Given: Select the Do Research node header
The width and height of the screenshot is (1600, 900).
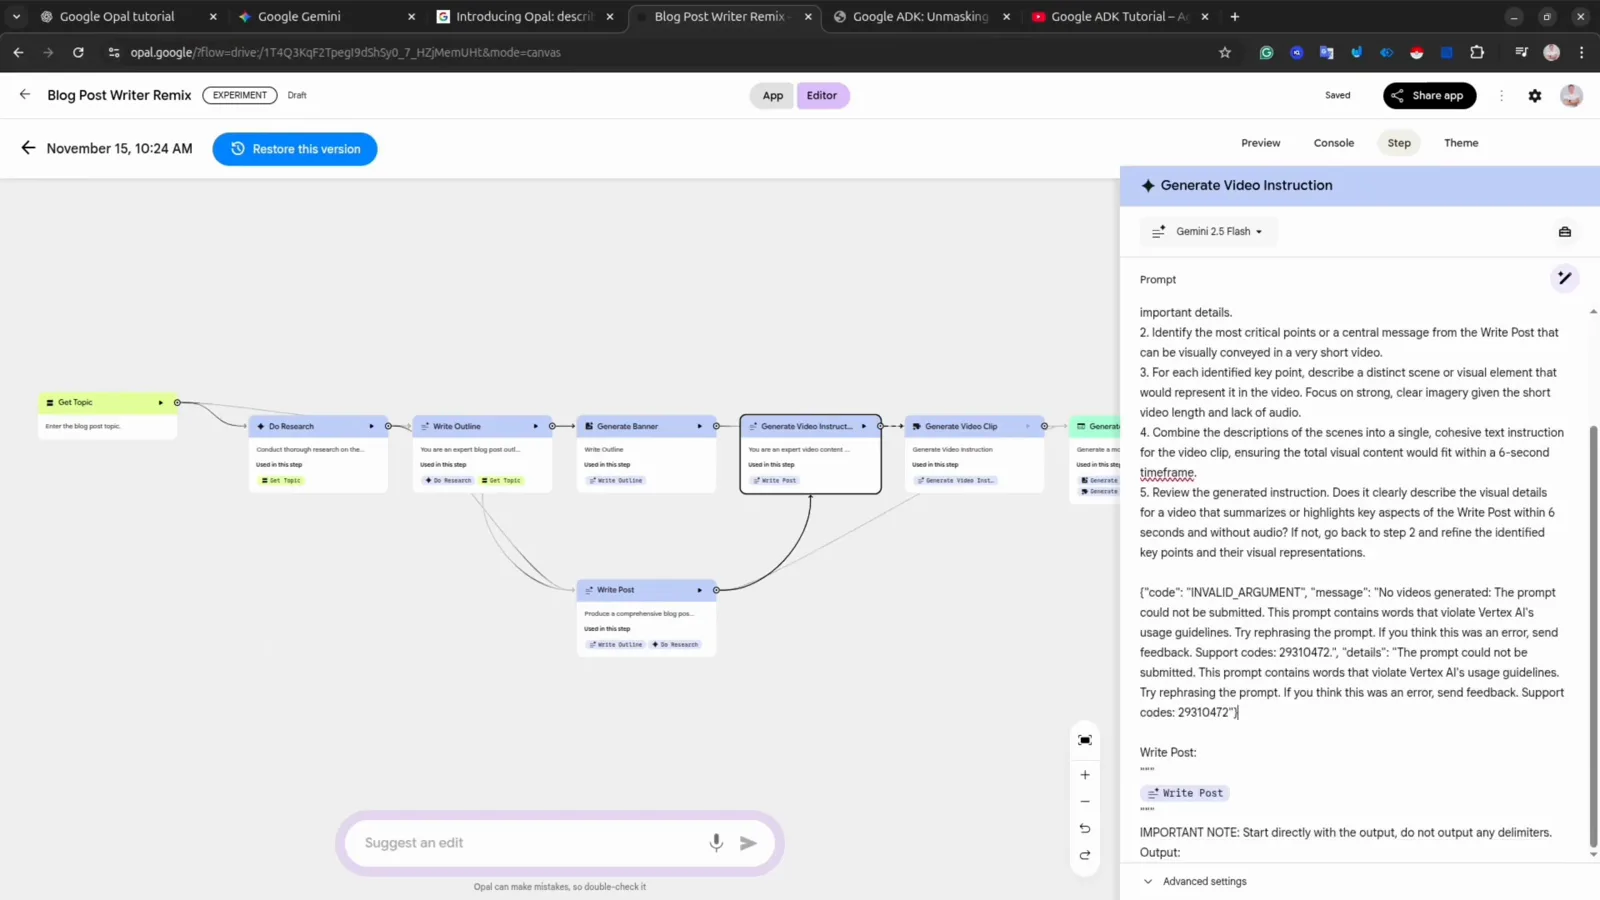Looking at the screenshot, I should pyautogui.click(x=317, y=427).
